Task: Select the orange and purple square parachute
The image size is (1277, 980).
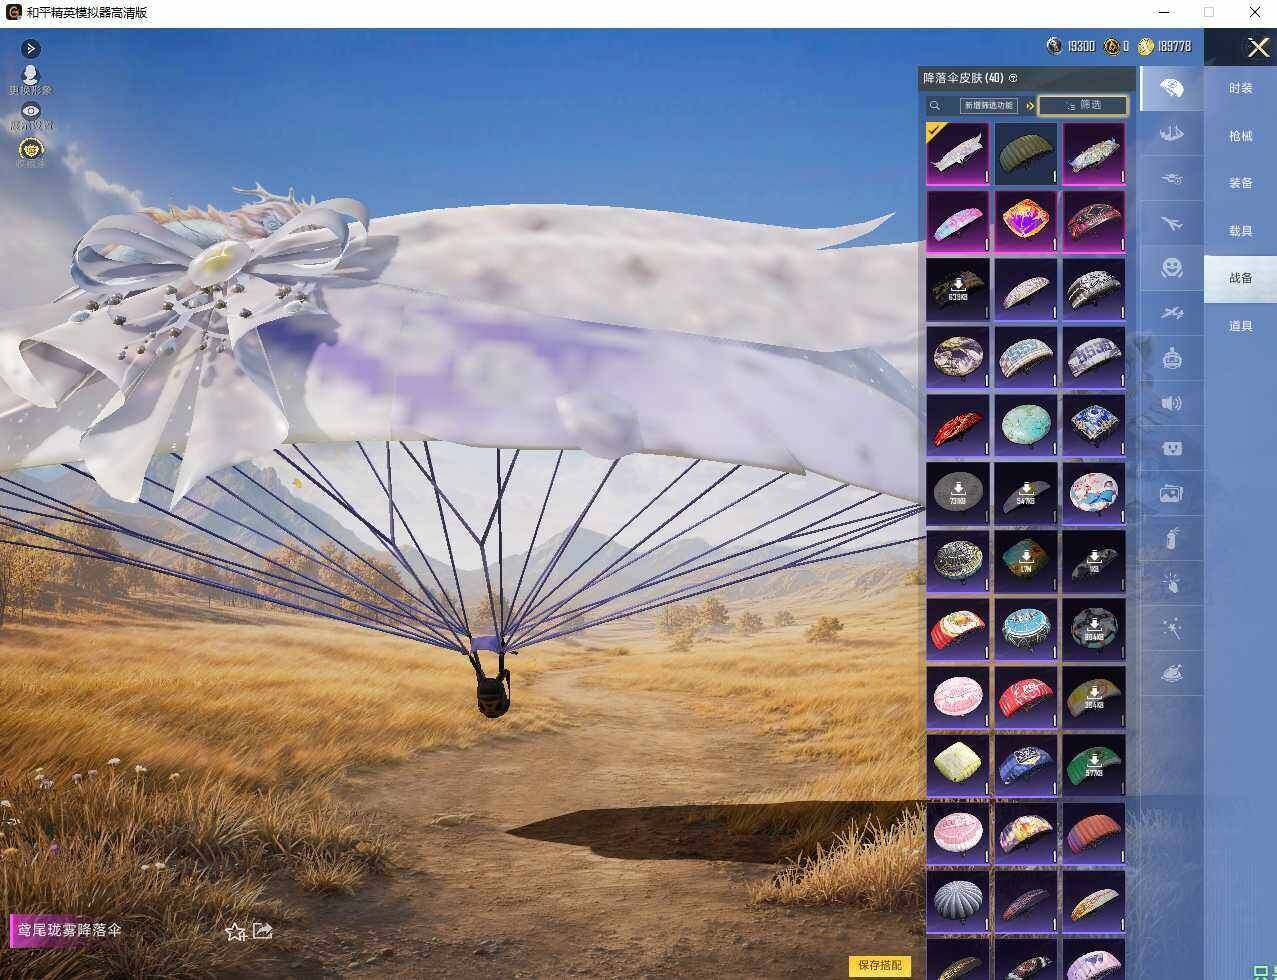Action: click(x=1025, y=222)
